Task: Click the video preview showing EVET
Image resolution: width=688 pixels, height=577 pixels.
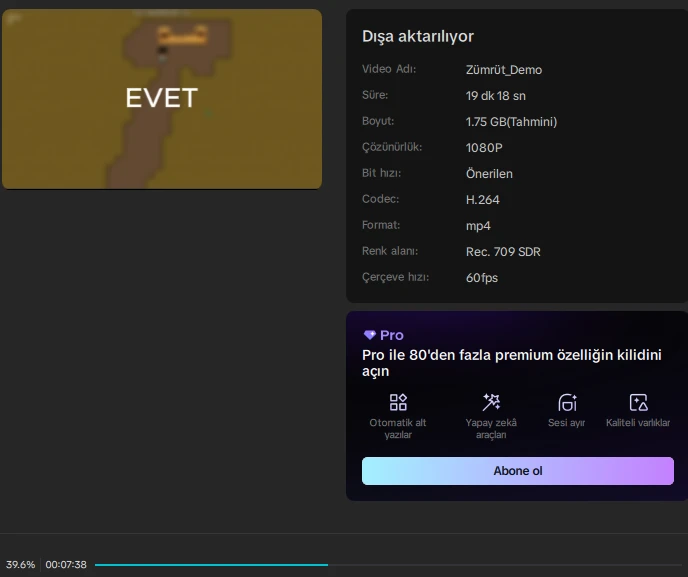Action: (x=162, y=99)
